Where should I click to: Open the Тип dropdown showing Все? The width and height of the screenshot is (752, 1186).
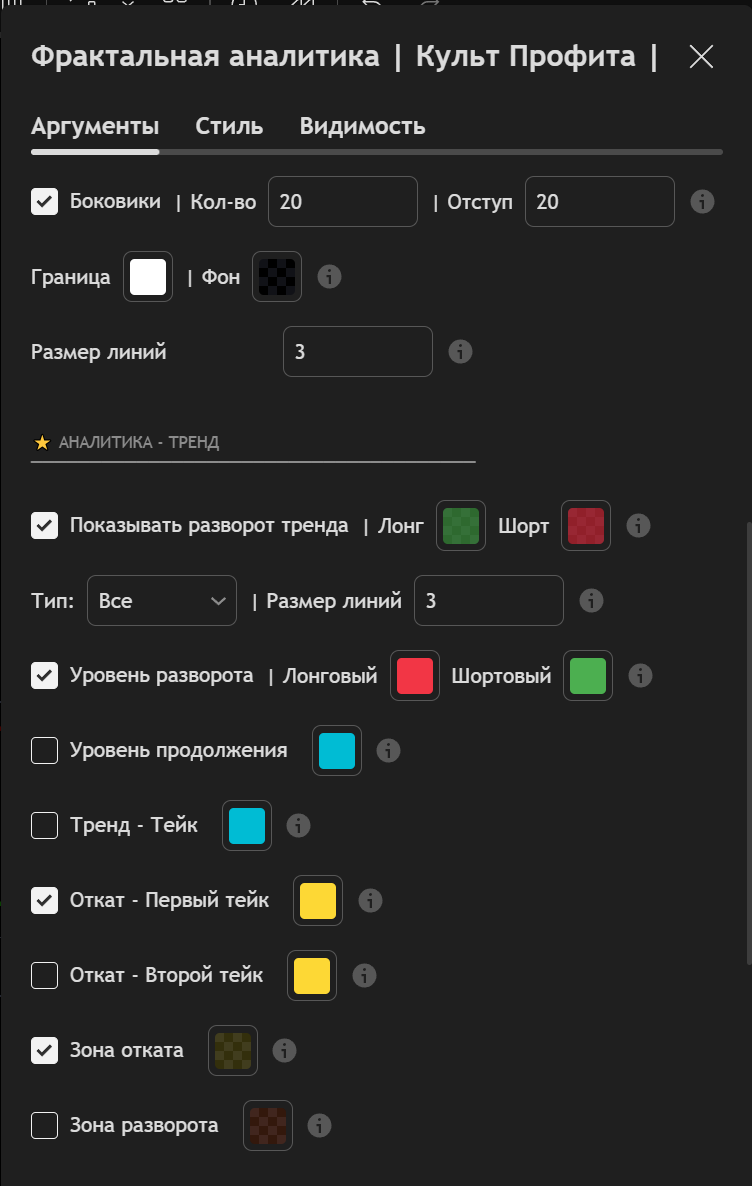[162, 601]
